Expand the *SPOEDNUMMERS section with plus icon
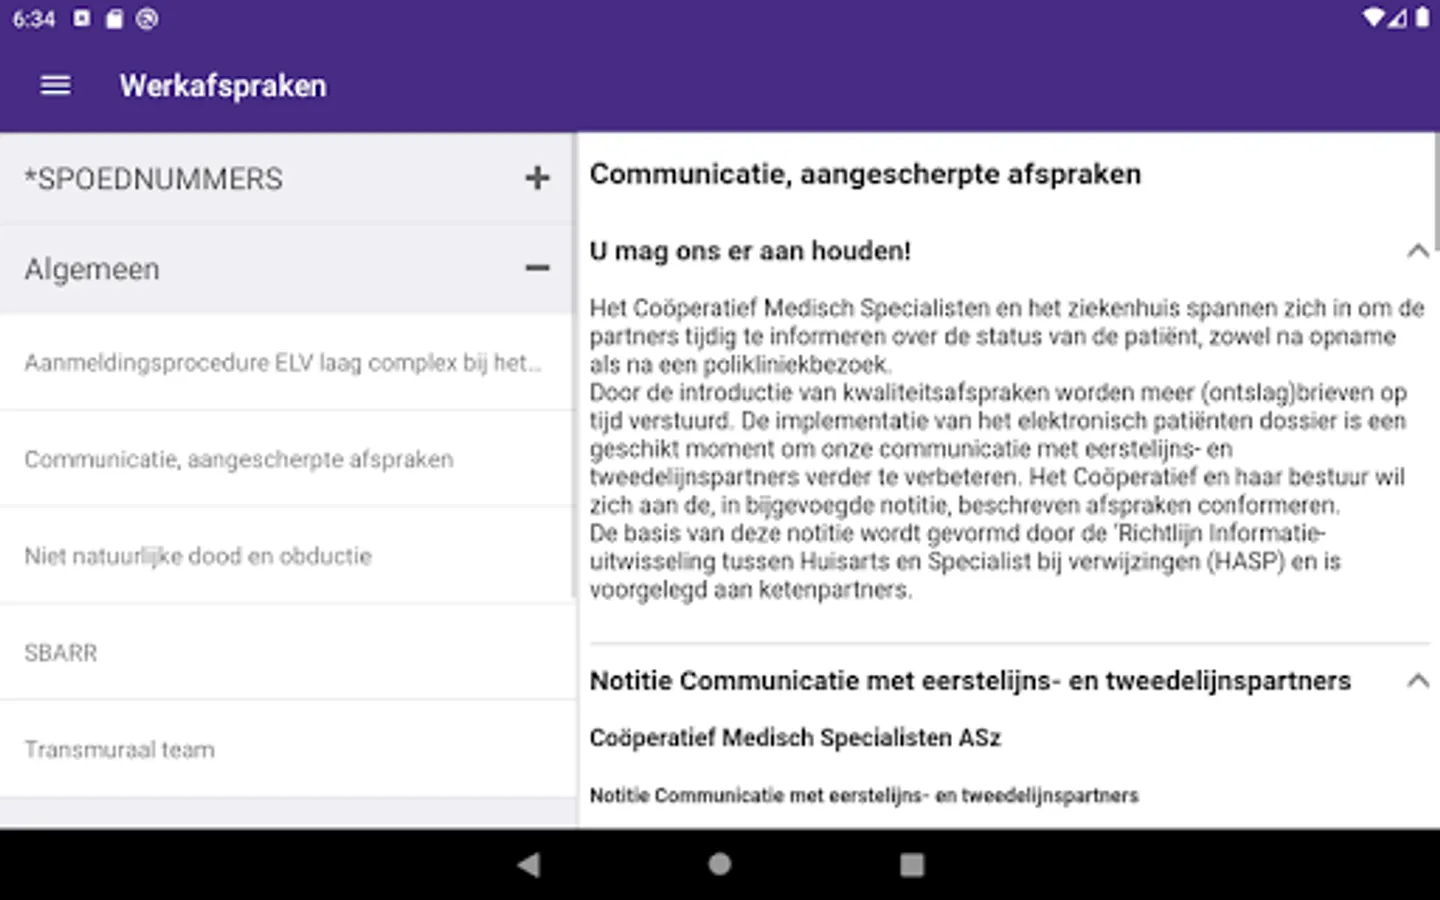 (x=537, y=178)
